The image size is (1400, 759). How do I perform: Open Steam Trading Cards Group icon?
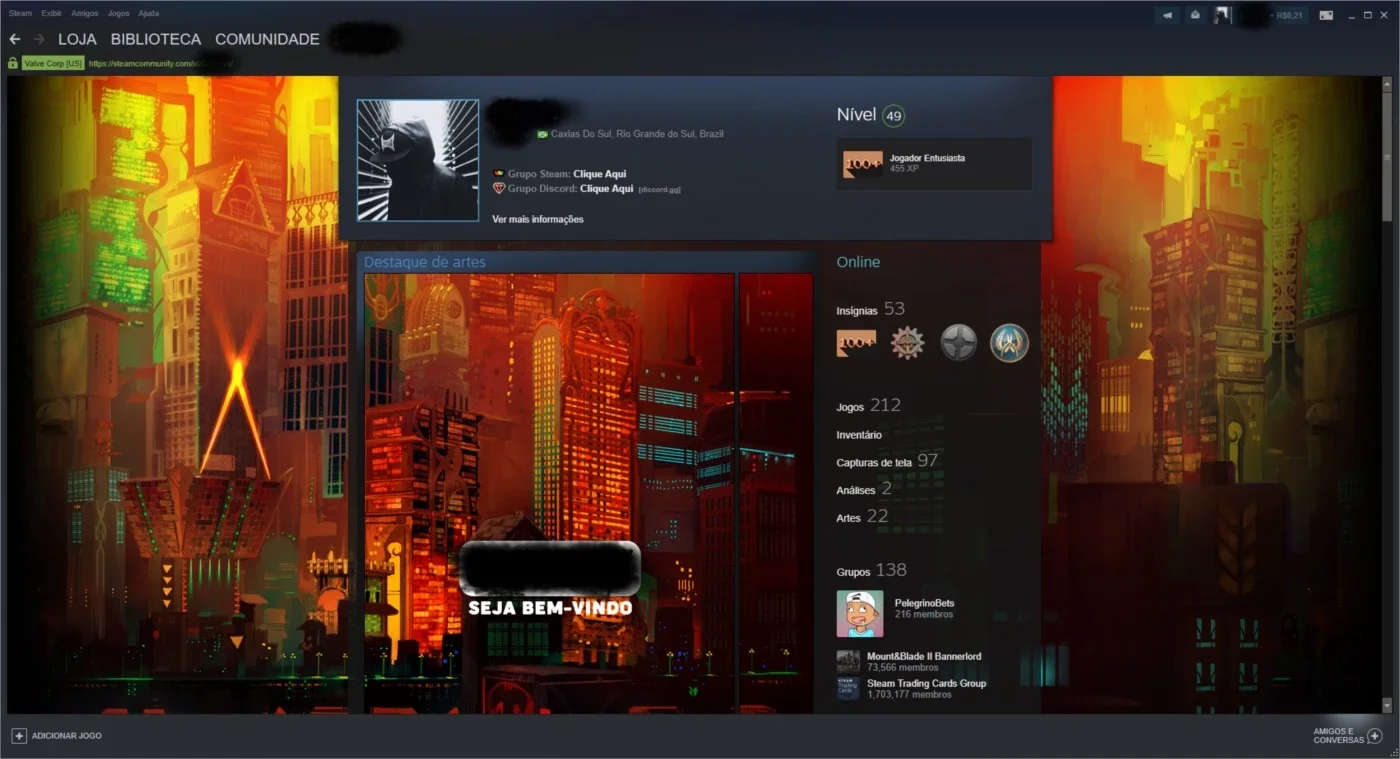[848, 688]
